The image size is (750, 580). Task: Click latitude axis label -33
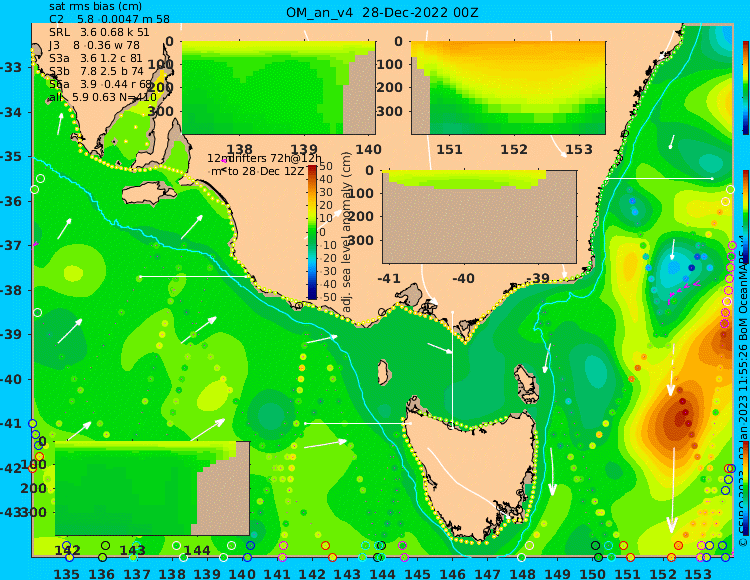(11, 67)
